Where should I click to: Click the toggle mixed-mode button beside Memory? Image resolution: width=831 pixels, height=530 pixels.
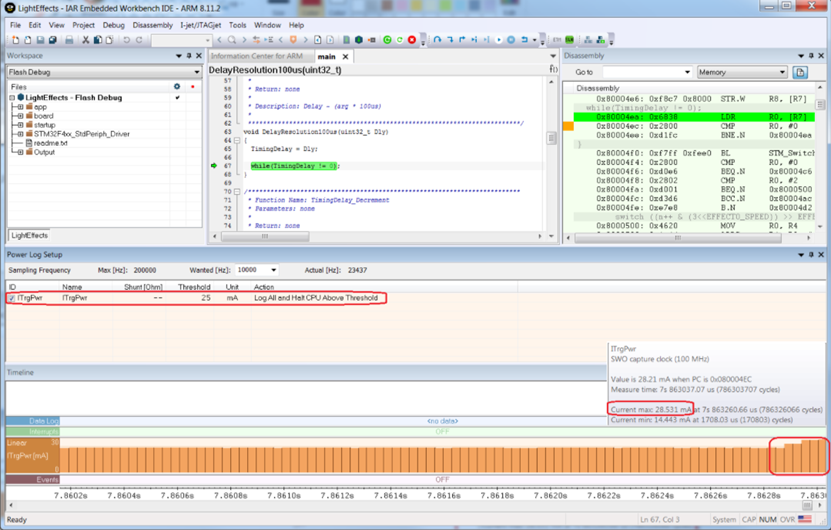800,72
